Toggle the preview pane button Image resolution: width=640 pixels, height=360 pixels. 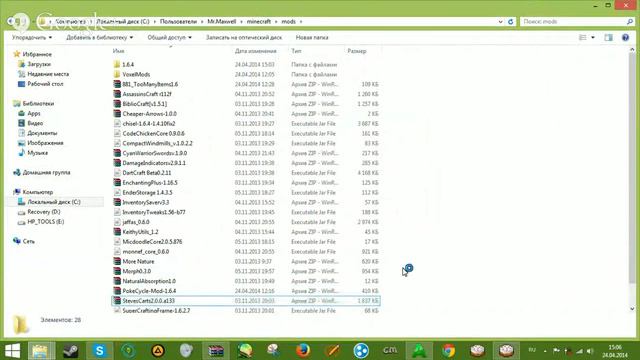click(608, 38)
